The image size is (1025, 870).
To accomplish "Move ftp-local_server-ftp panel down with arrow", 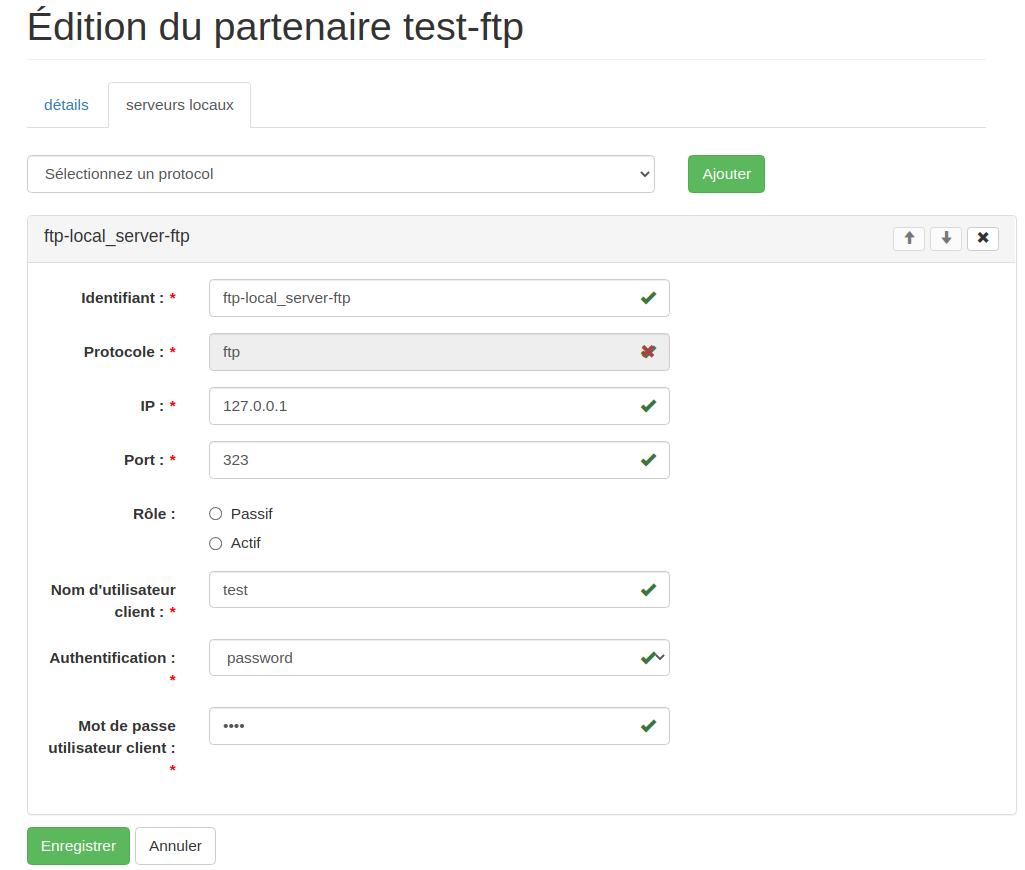I will (x=946, y=239).
